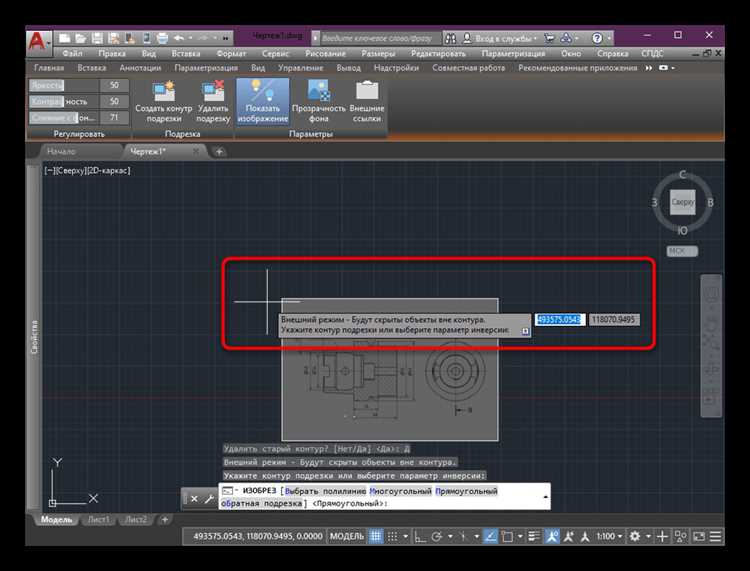The width and height of the screenshot is (750, 571).
Task: Expand the hidden ribbon tabs double-arrow
Action: point(649,68)
